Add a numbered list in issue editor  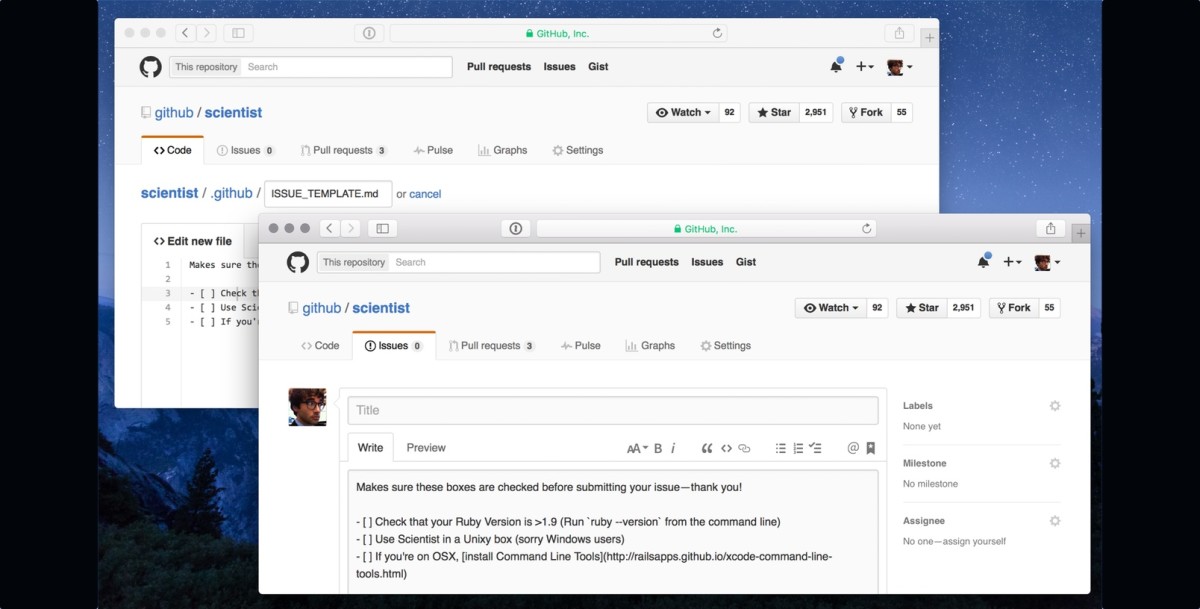tap(798, 449)
